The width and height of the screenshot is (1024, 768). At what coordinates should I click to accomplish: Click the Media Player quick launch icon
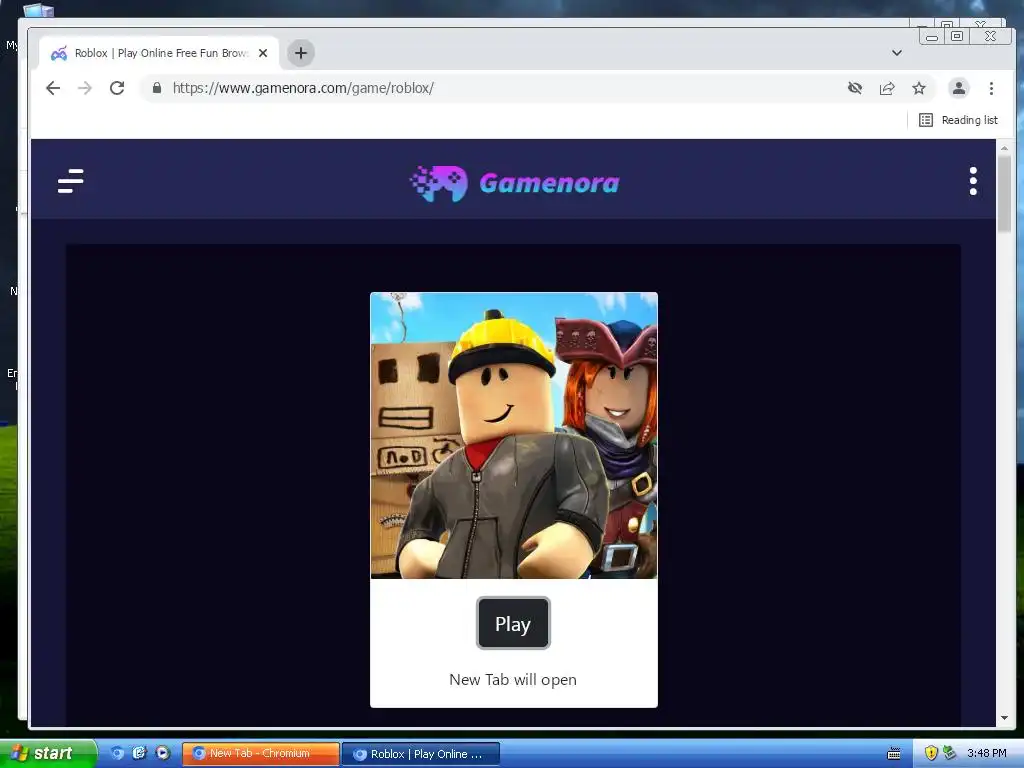(x=163, y=754)
